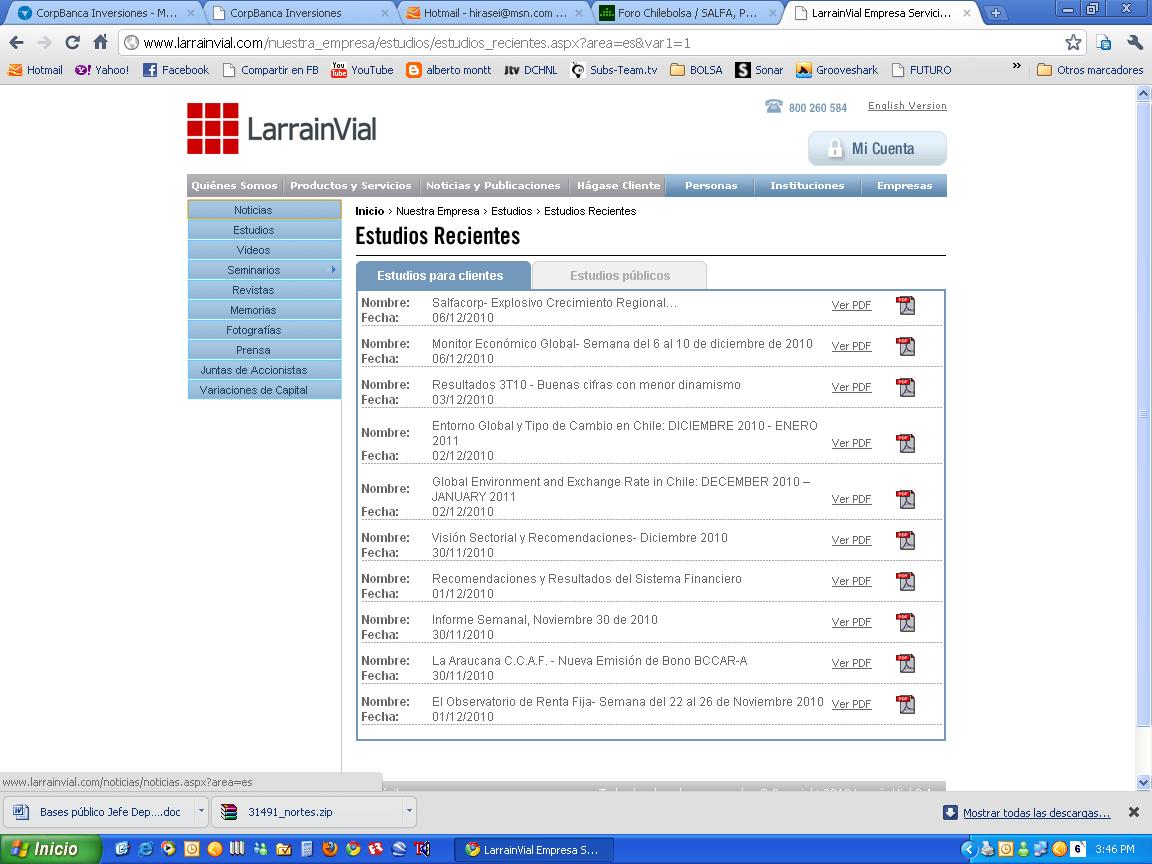Reload the current page
This screenshot has width=1152, height=864.
(72, 43)
